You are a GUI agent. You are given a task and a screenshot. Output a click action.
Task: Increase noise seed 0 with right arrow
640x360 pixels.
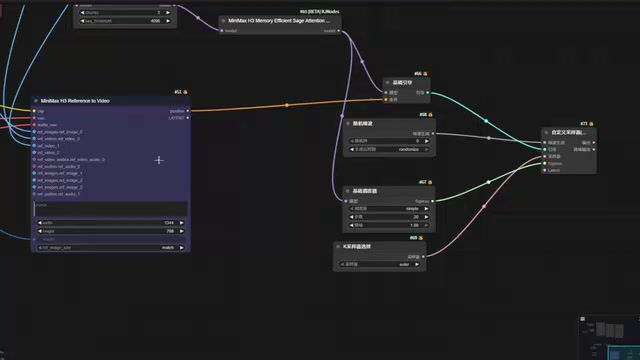427,141
